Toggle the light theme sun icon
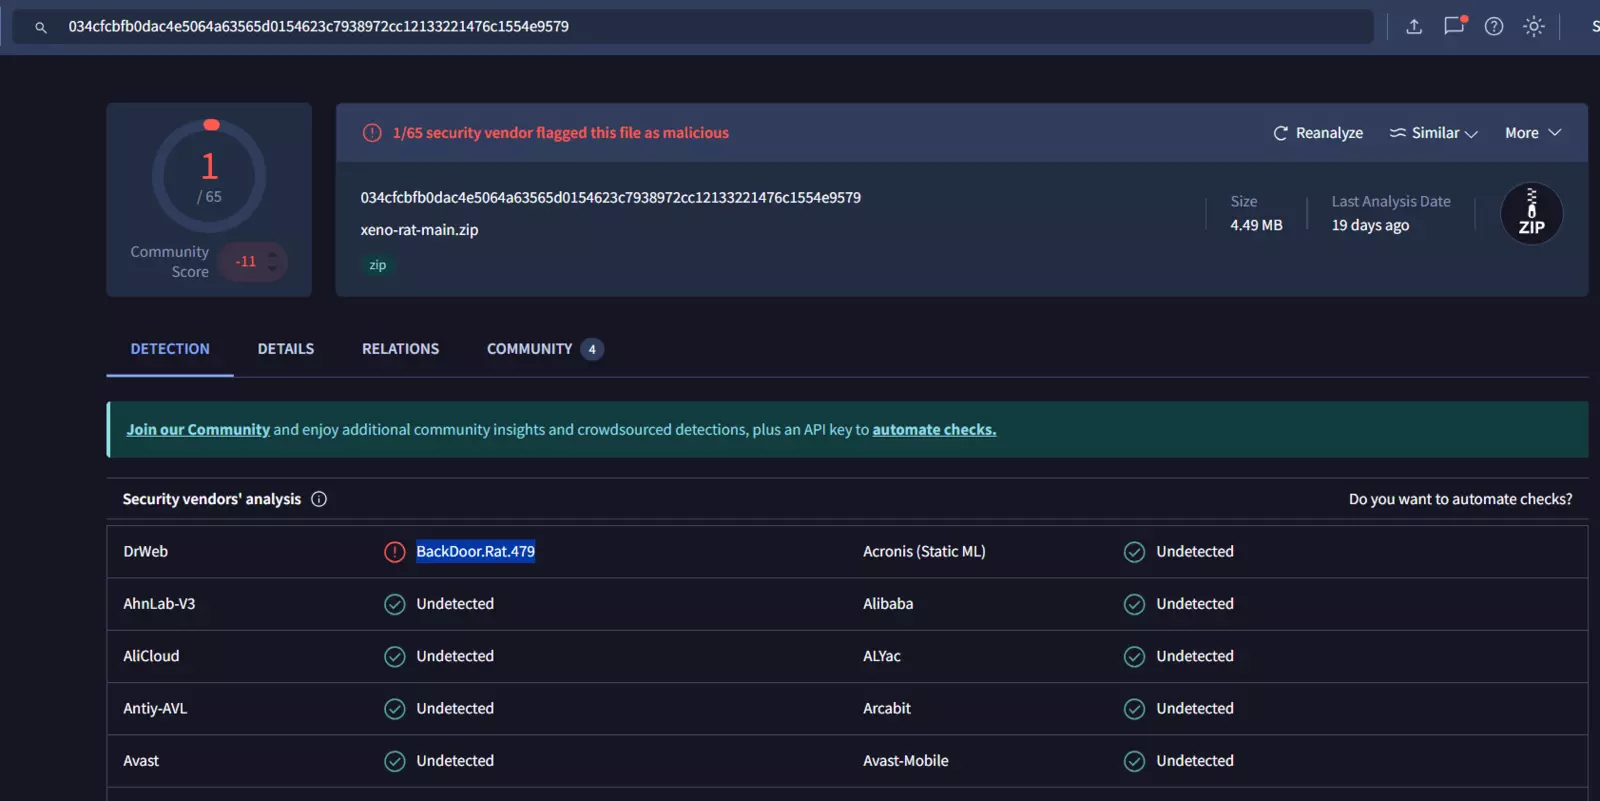 (x=1534, y=27)
